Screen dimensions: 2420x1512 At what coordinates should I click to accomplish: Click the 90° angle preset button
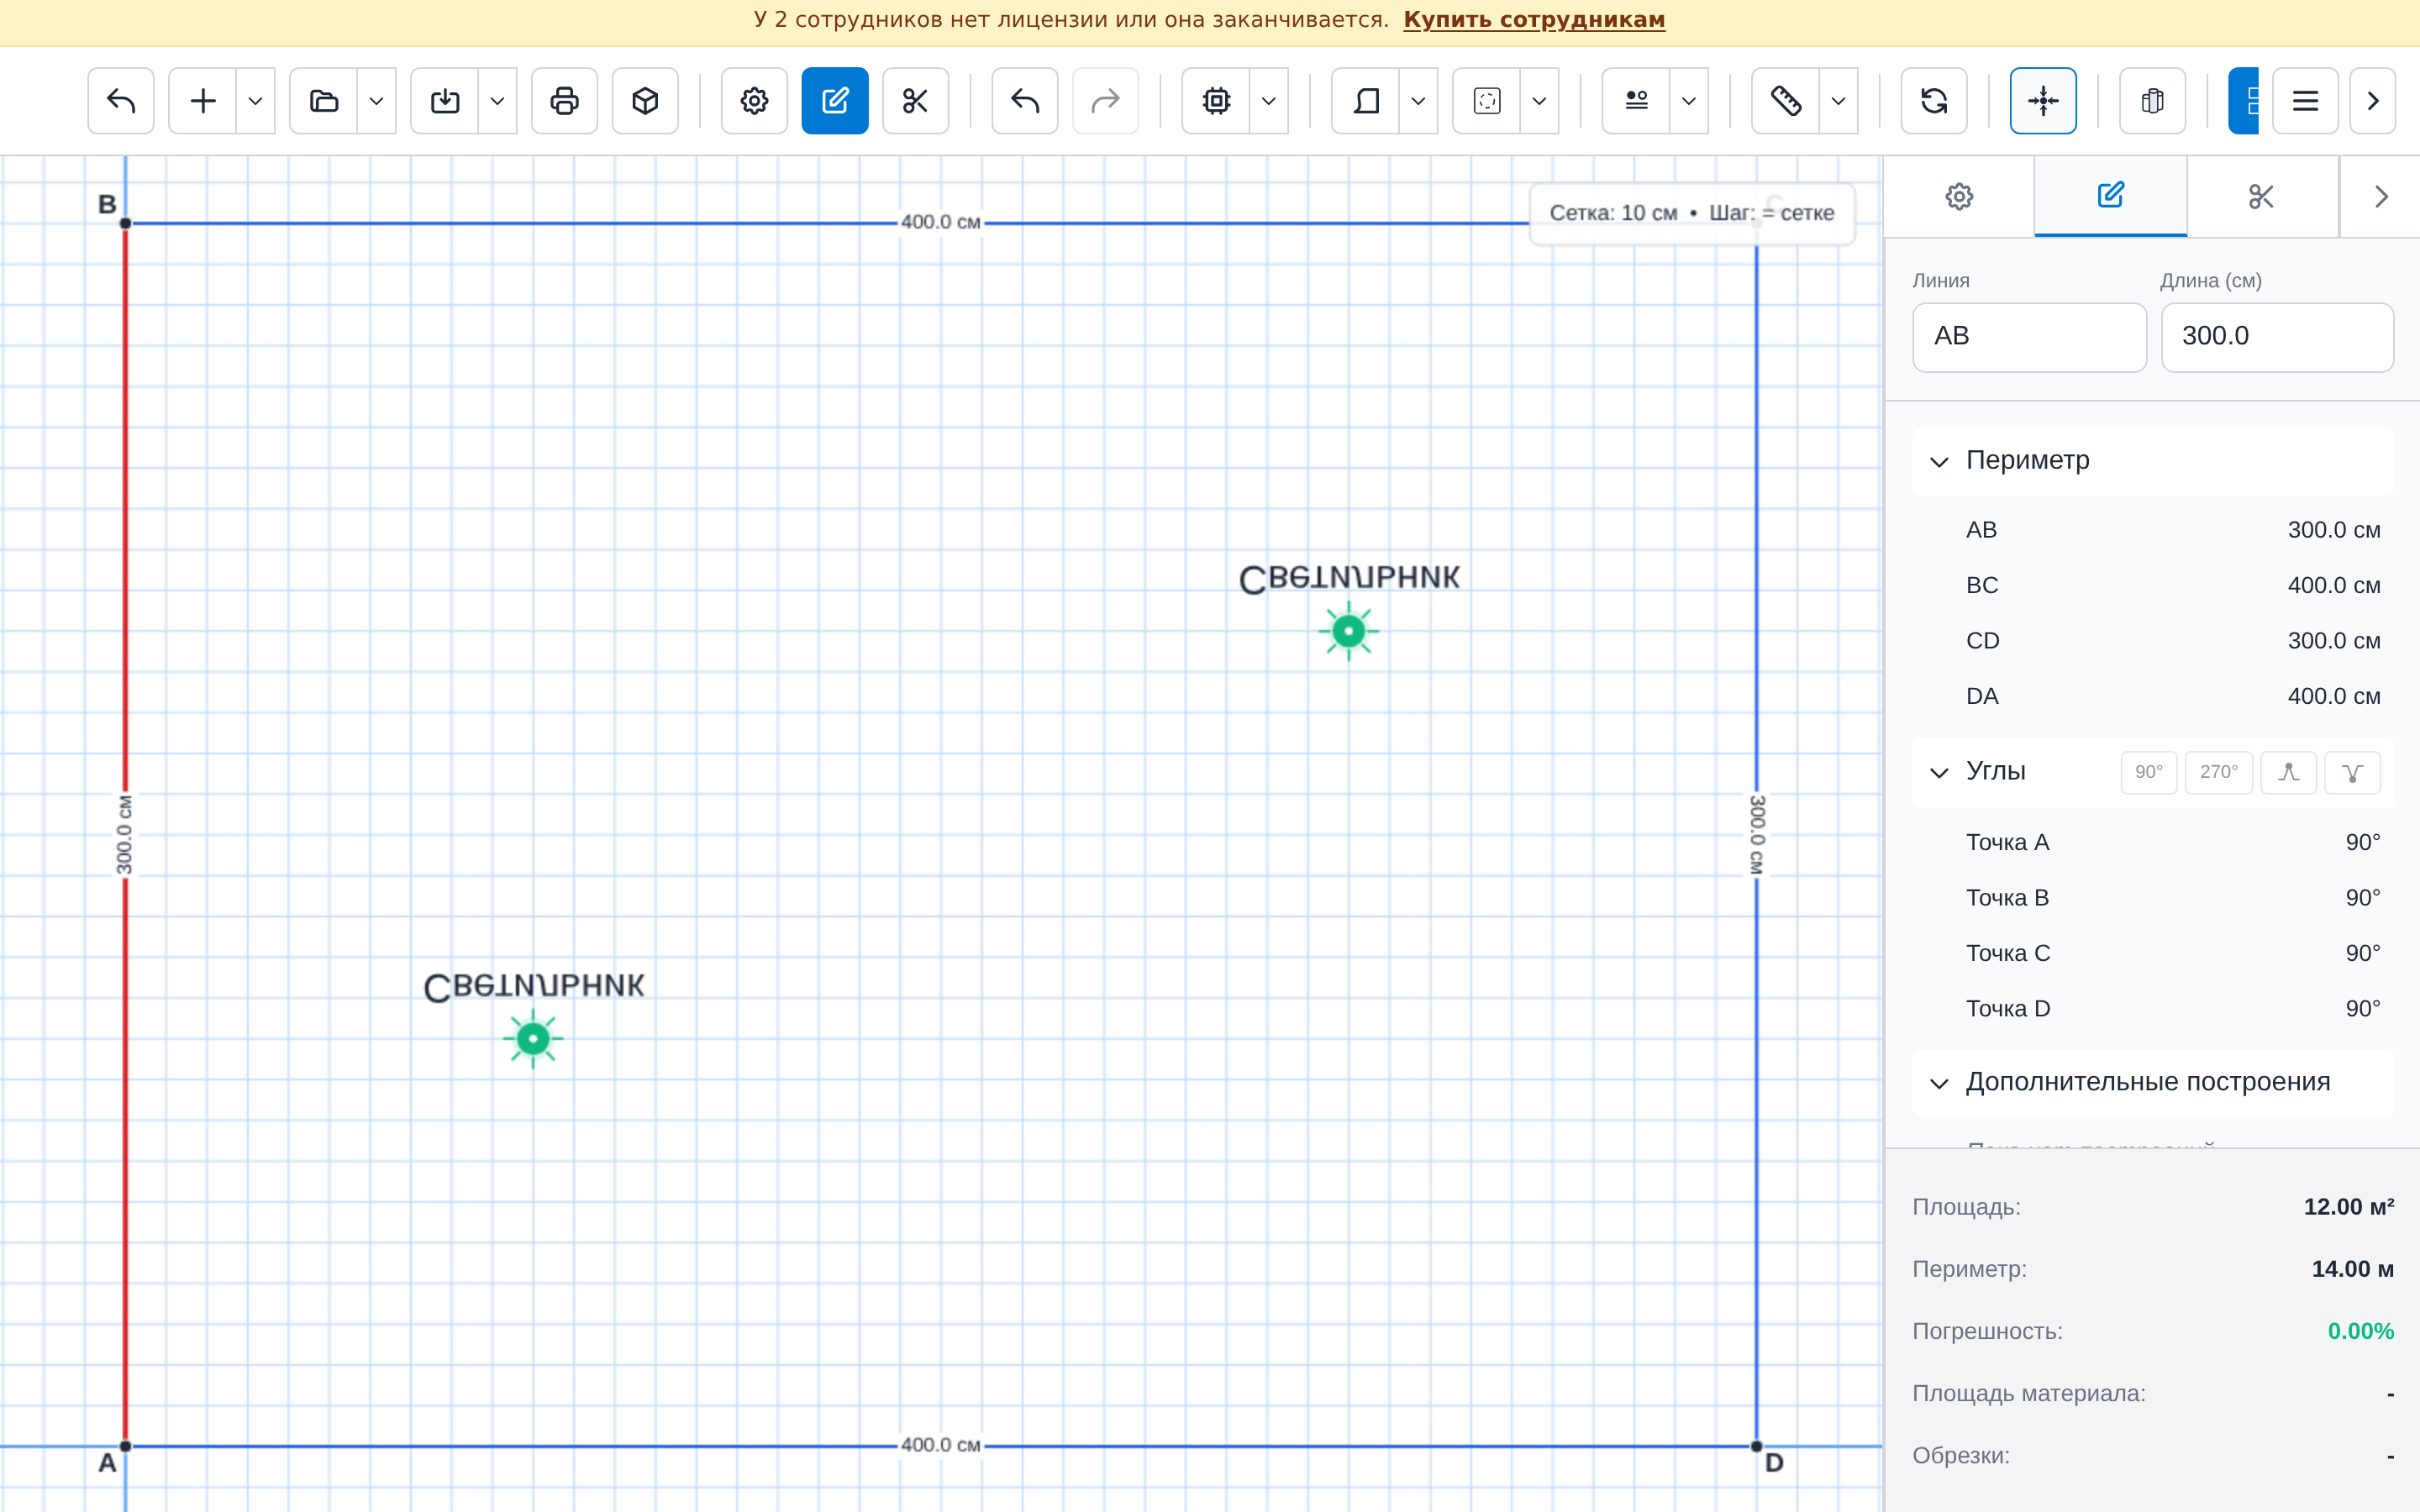click(x=2148, y=772)
